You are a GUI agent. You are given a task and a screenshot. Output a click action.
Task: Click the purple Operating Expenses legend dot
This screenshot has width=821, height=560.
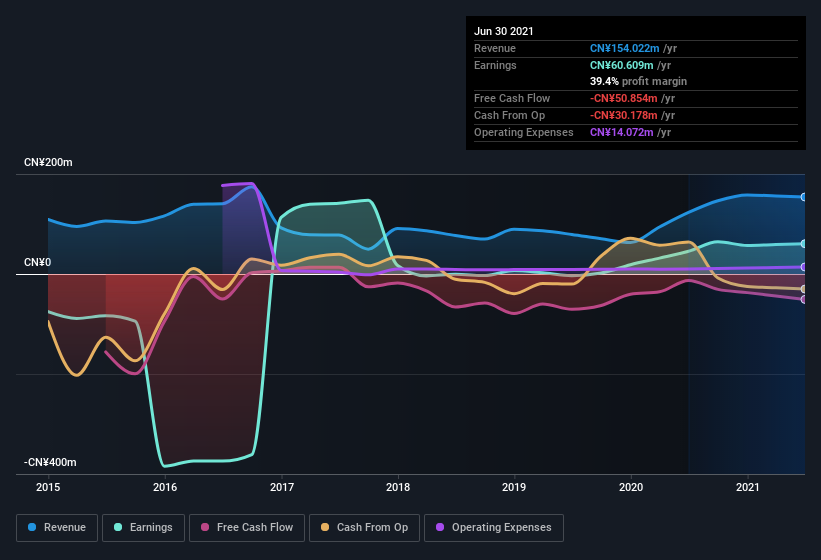[x=440, y=527]
